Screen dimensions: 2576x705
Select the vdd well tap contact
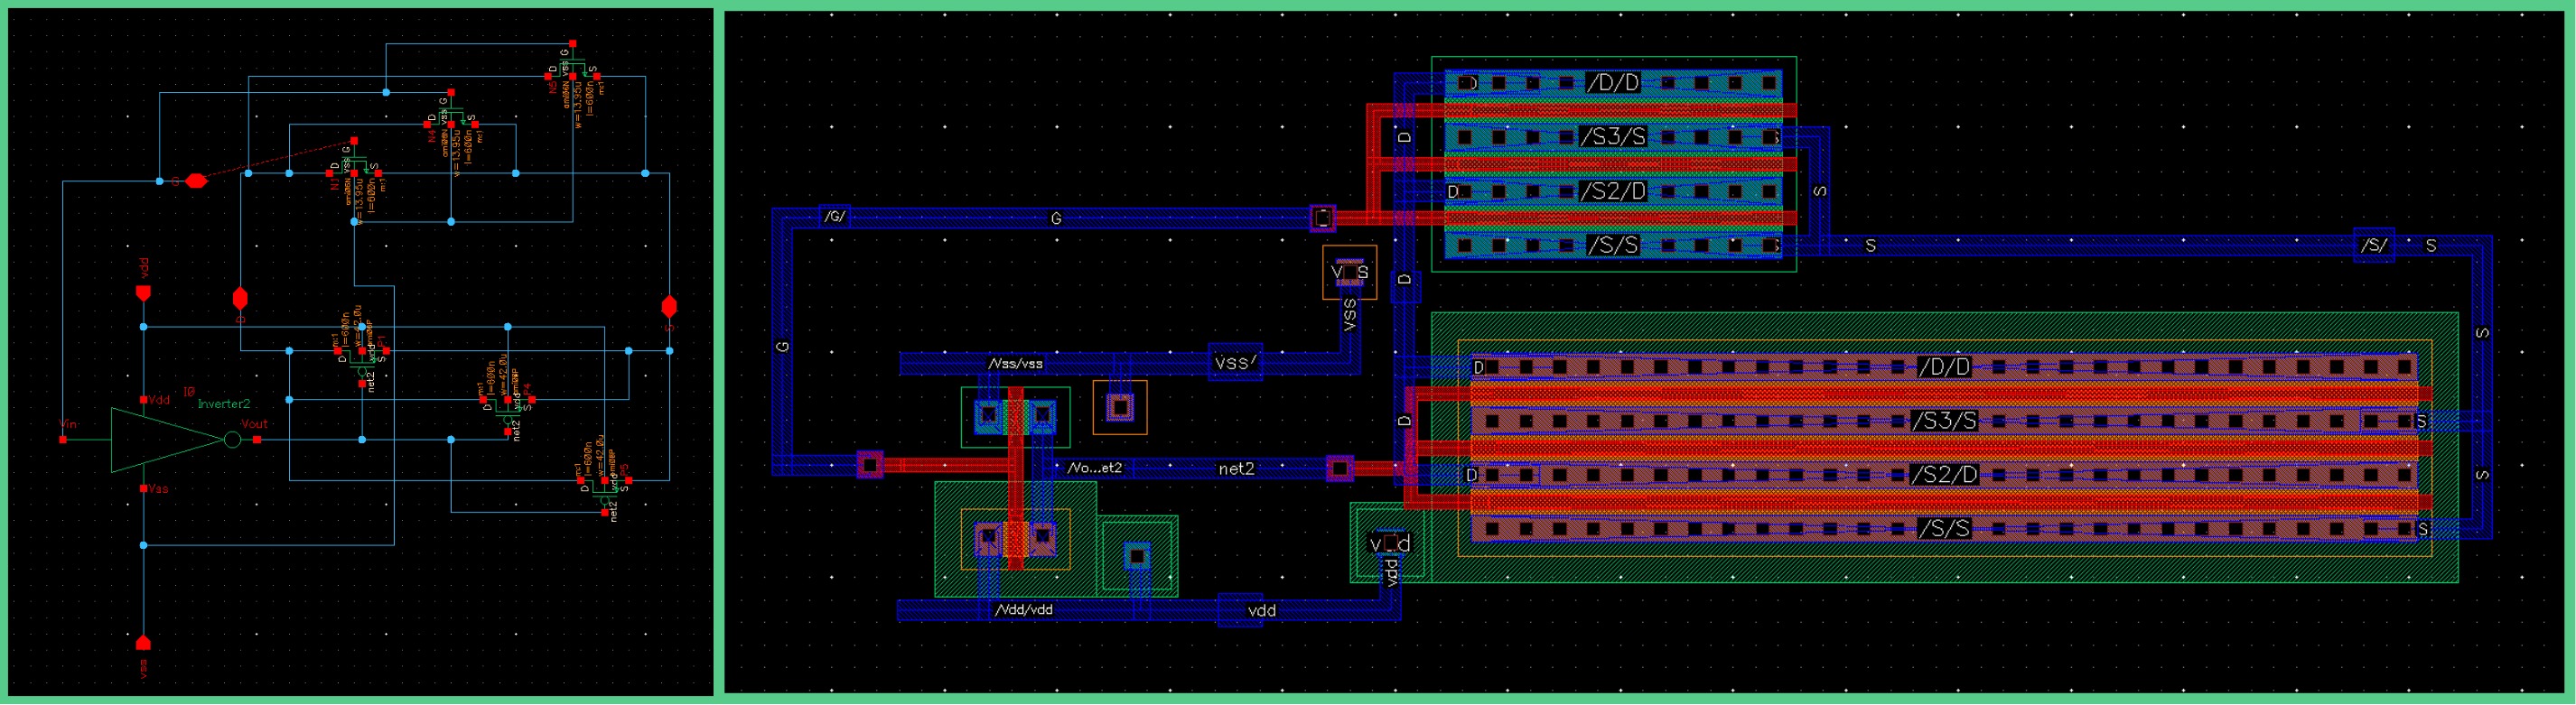point(1390,543)
